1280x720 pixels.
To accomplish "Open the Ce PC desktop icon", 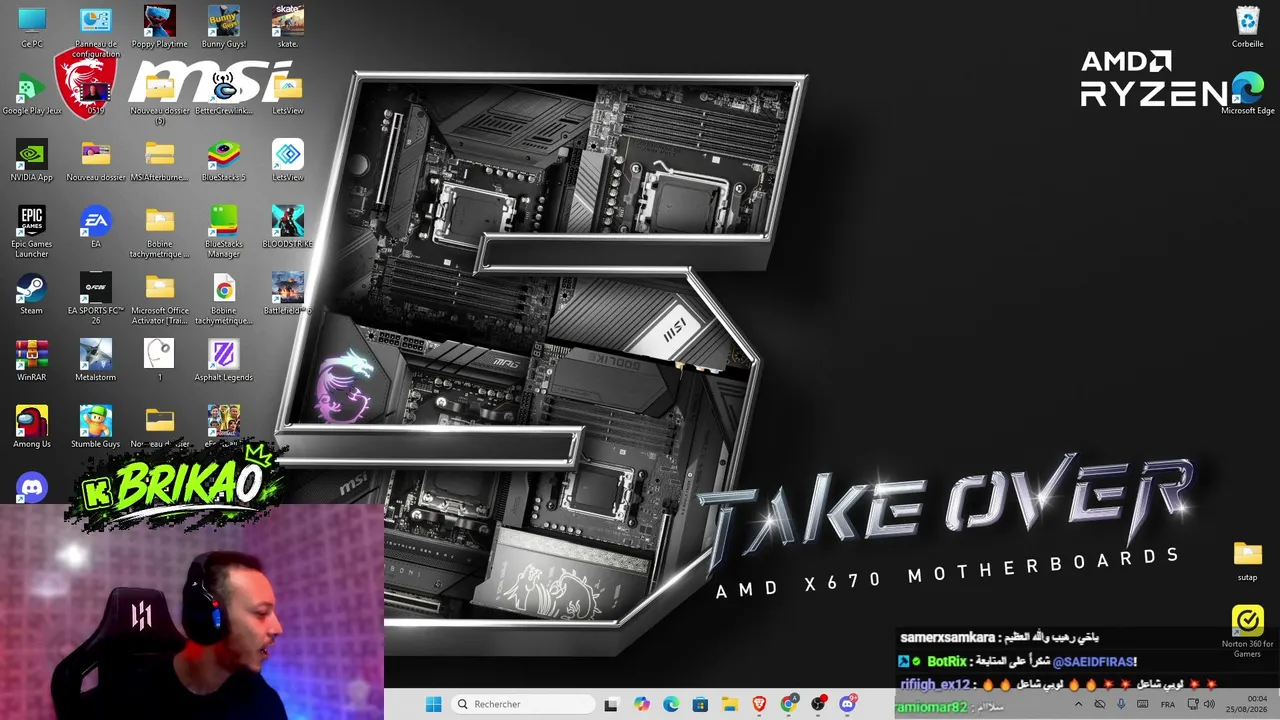I will pos(32,27).
